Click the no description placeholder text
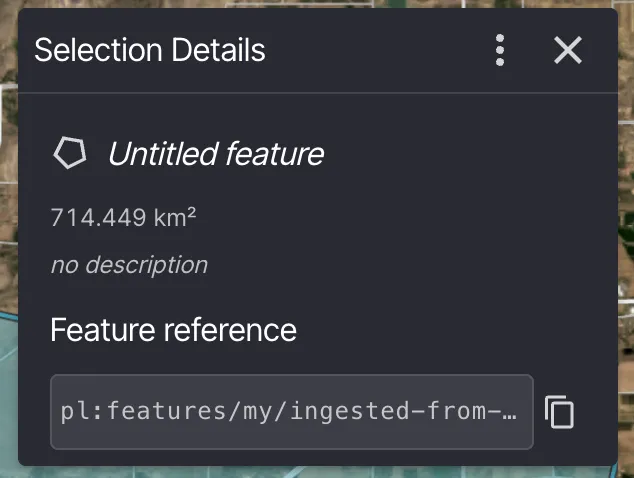 coord(129,265)
